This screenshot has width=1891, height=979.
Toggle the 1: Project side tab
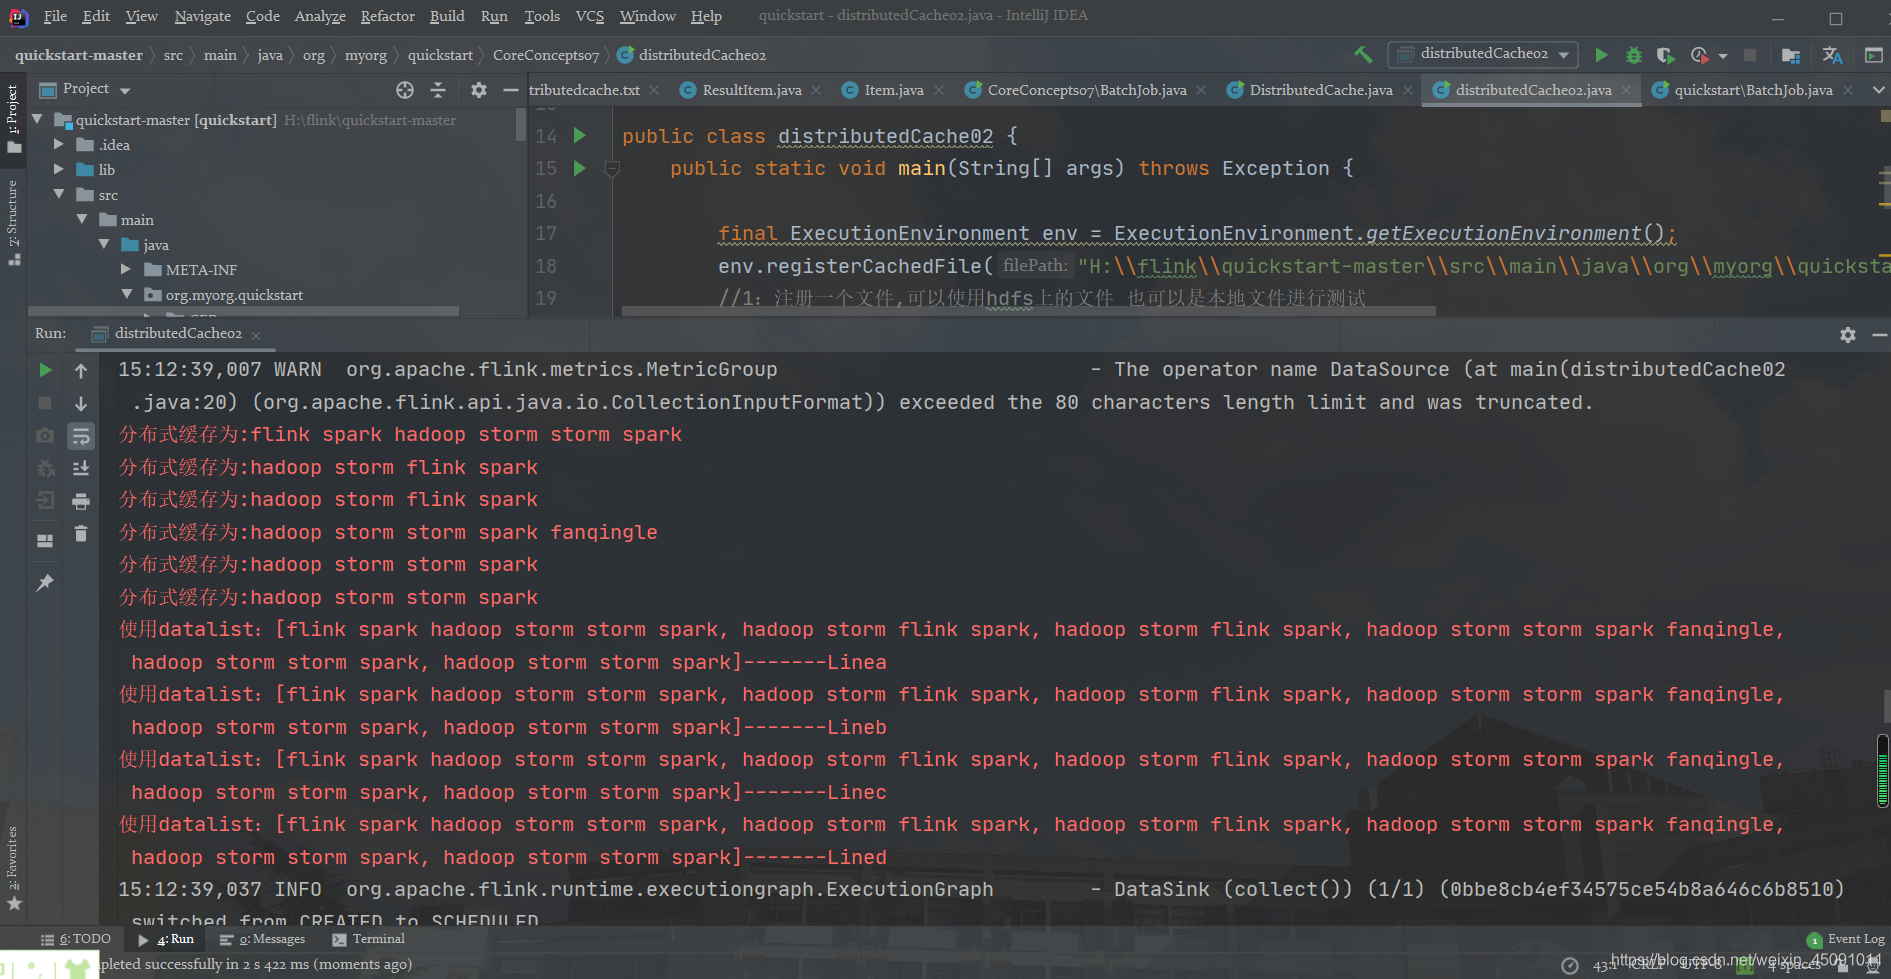(x=13, y=118)
